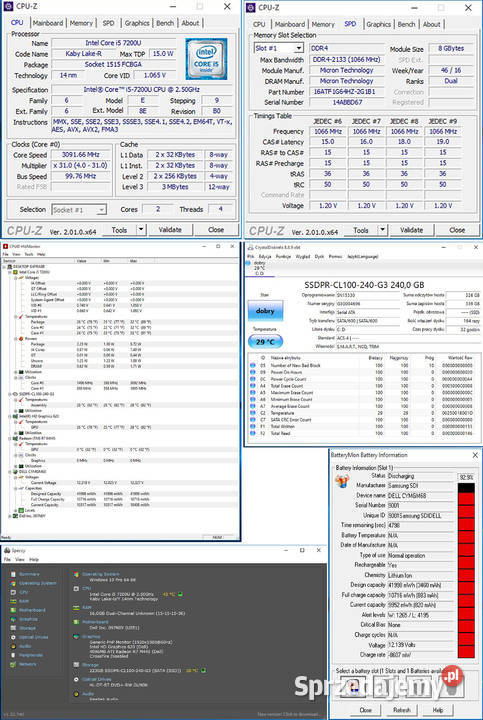Select the Network icon in Speccy sidebar

click(x=13, y=664)
